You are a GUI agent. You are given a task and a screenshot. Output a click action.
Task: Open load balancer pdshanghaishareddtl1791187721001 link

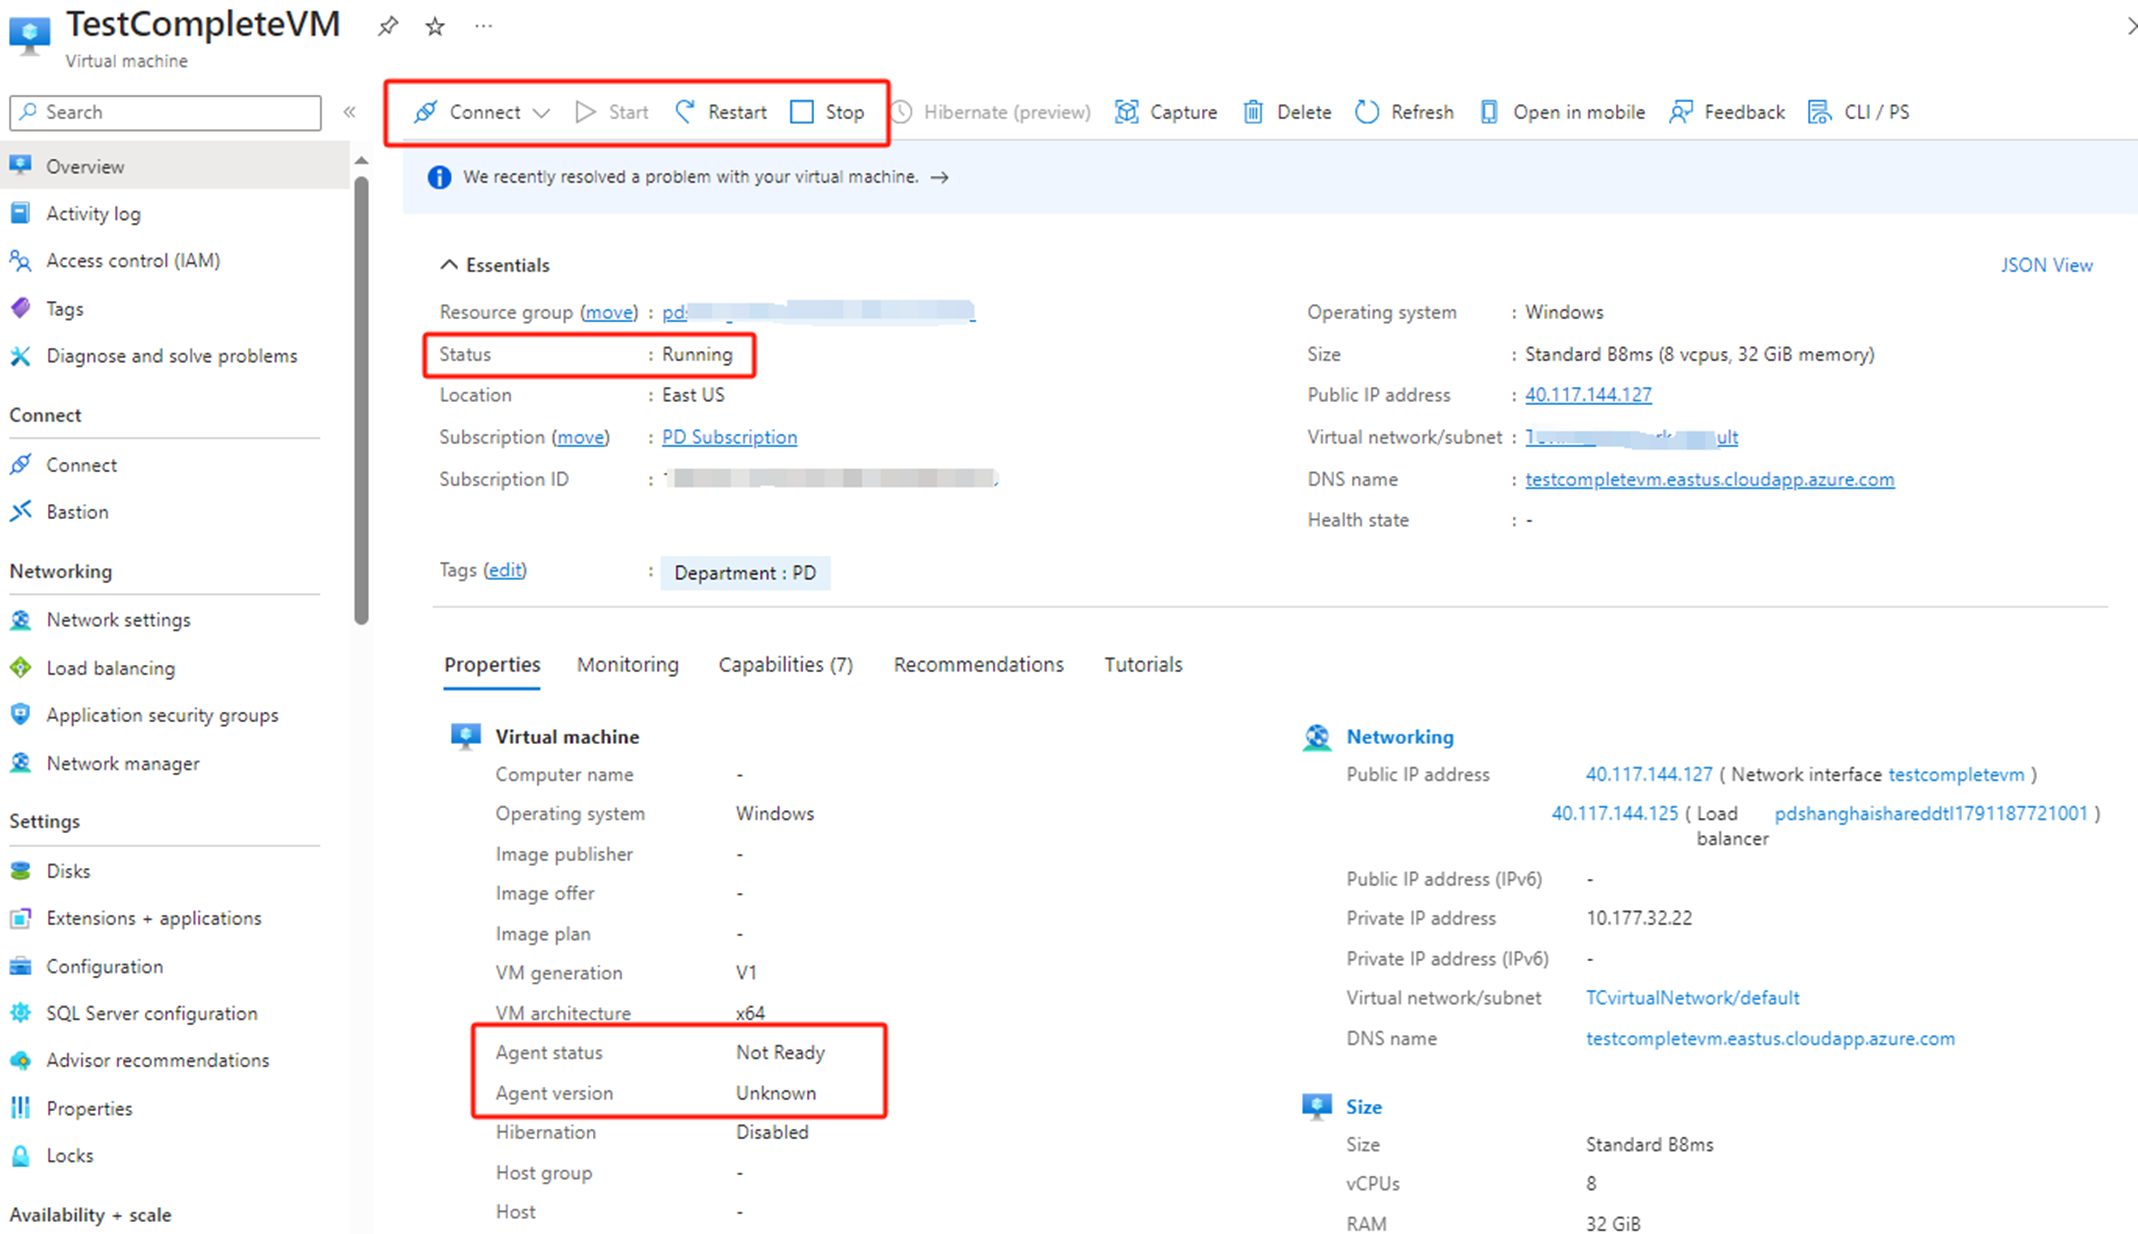tap(1931, 814)
